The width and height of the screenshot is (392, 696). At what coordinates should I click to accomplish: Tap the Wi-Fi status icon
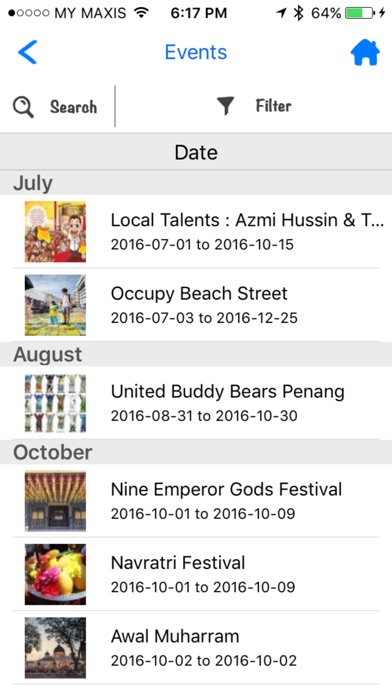tap(141, 13)
